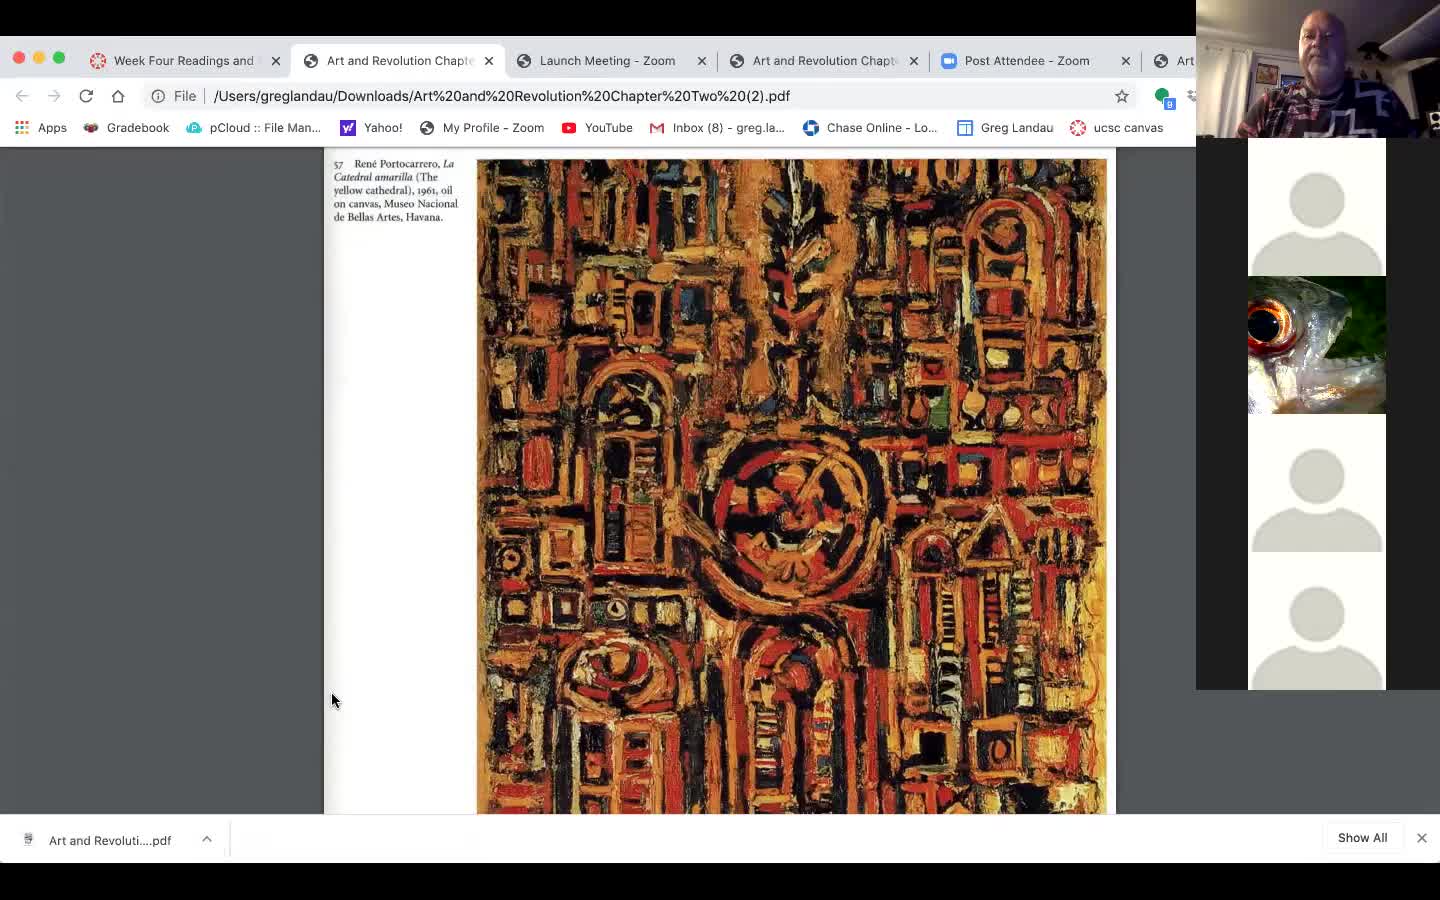Viewport: 1440px width, 900px height.
Task: Click the home page icon
Action: click(x=118, y=96)
